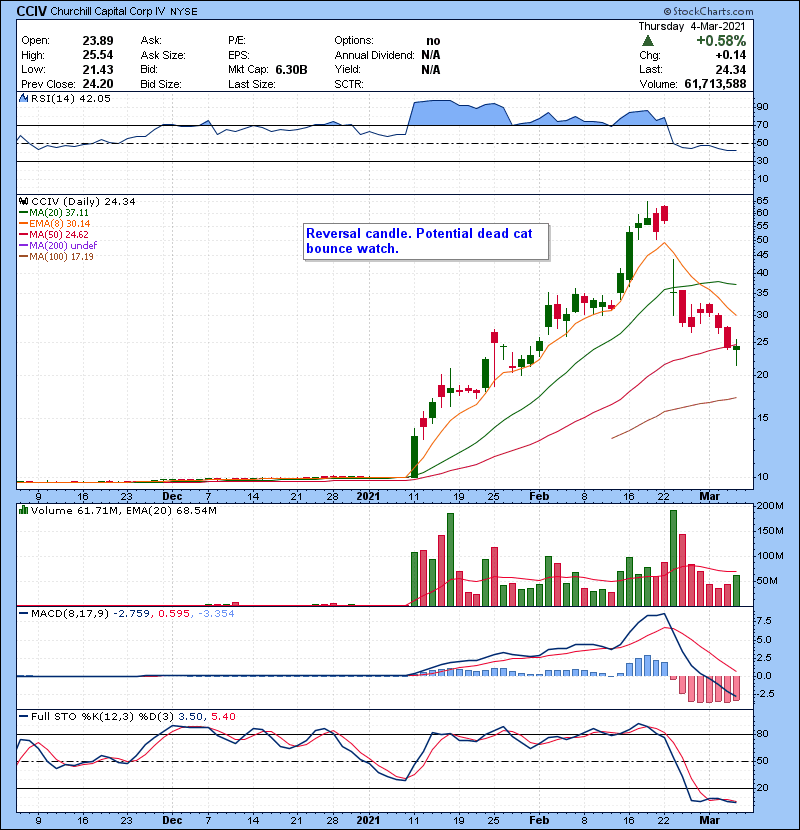Click the tallest volume bar near Feb 22
The width and height of the screenshot is (800, 830).
[673, 558]
